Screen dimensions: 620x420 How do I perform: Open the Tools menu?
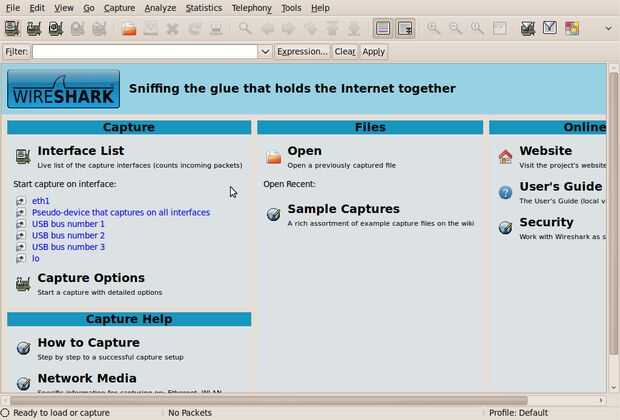click(291, 8)
